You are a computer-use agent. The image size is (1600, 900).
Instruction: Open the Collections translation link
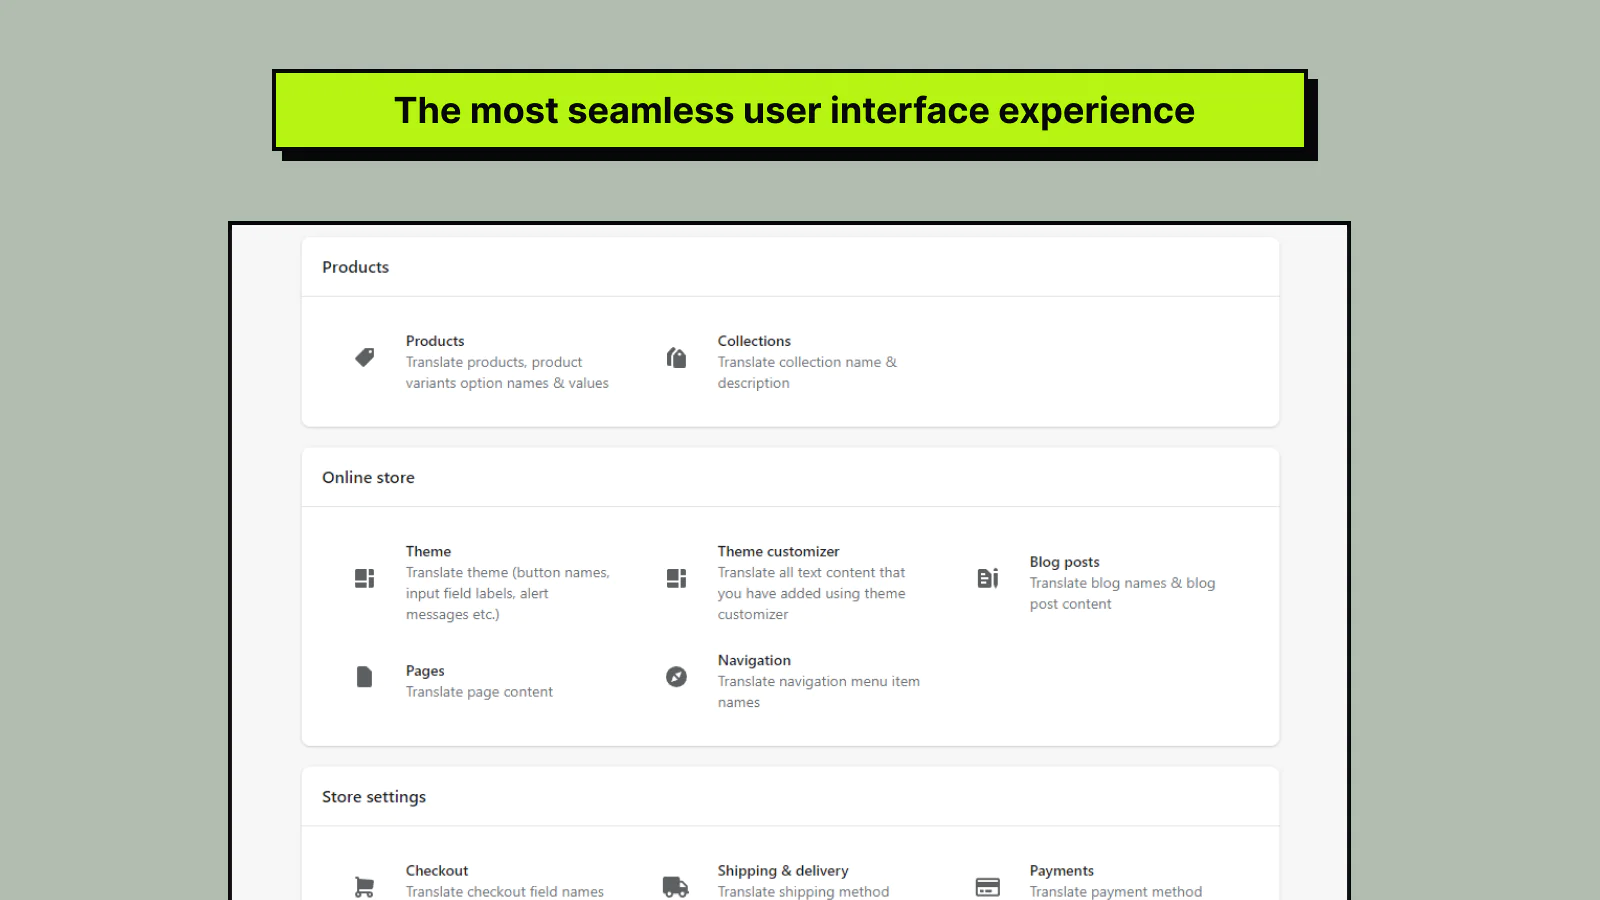754,341
